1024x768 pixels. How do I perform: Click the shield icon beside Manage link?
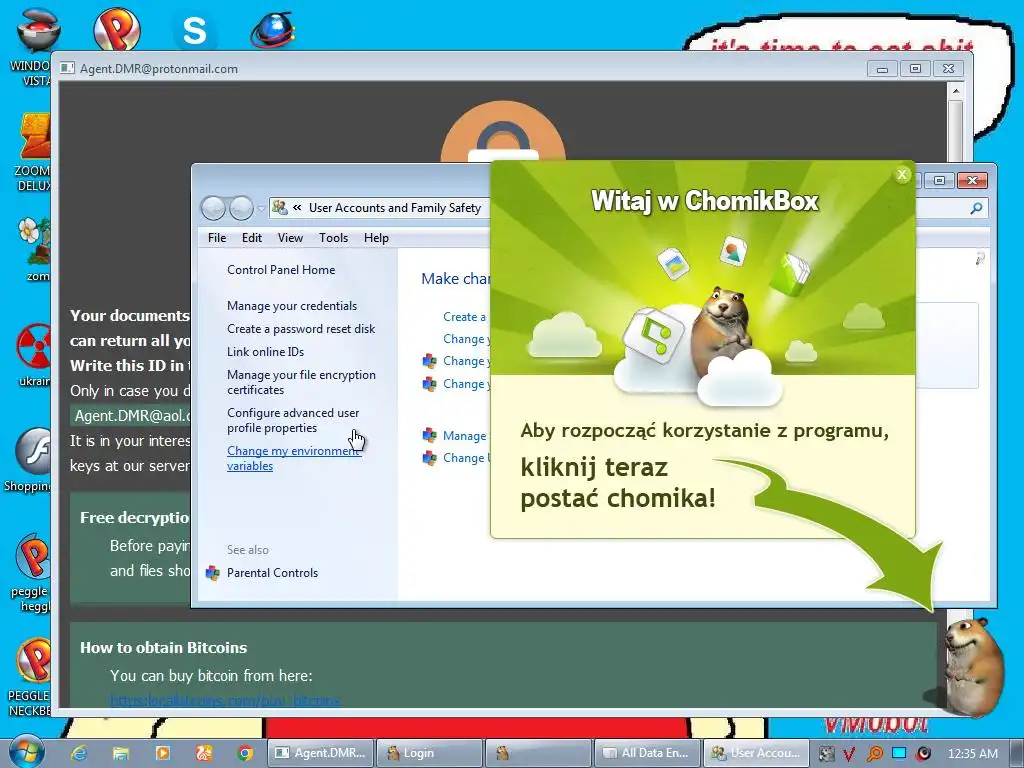pyautogui.click(x=429, y=436)
